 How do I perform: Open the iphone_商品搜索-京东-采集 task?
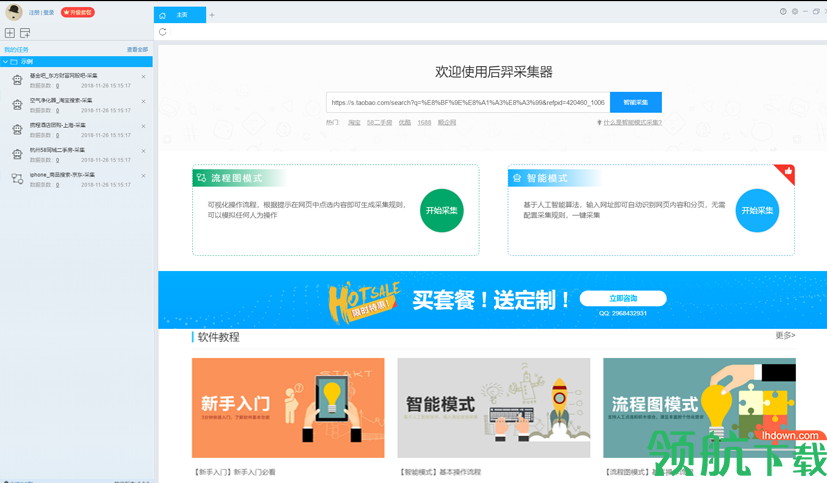click(x=62, y=175)
